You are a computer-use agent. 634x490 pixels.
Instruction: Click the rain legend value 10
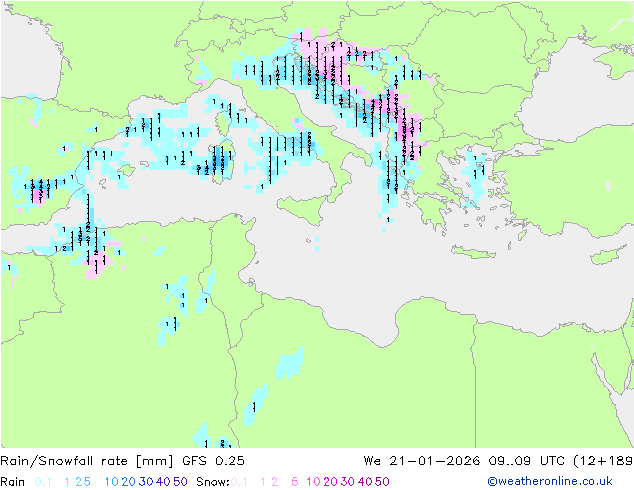coord(112,482)
